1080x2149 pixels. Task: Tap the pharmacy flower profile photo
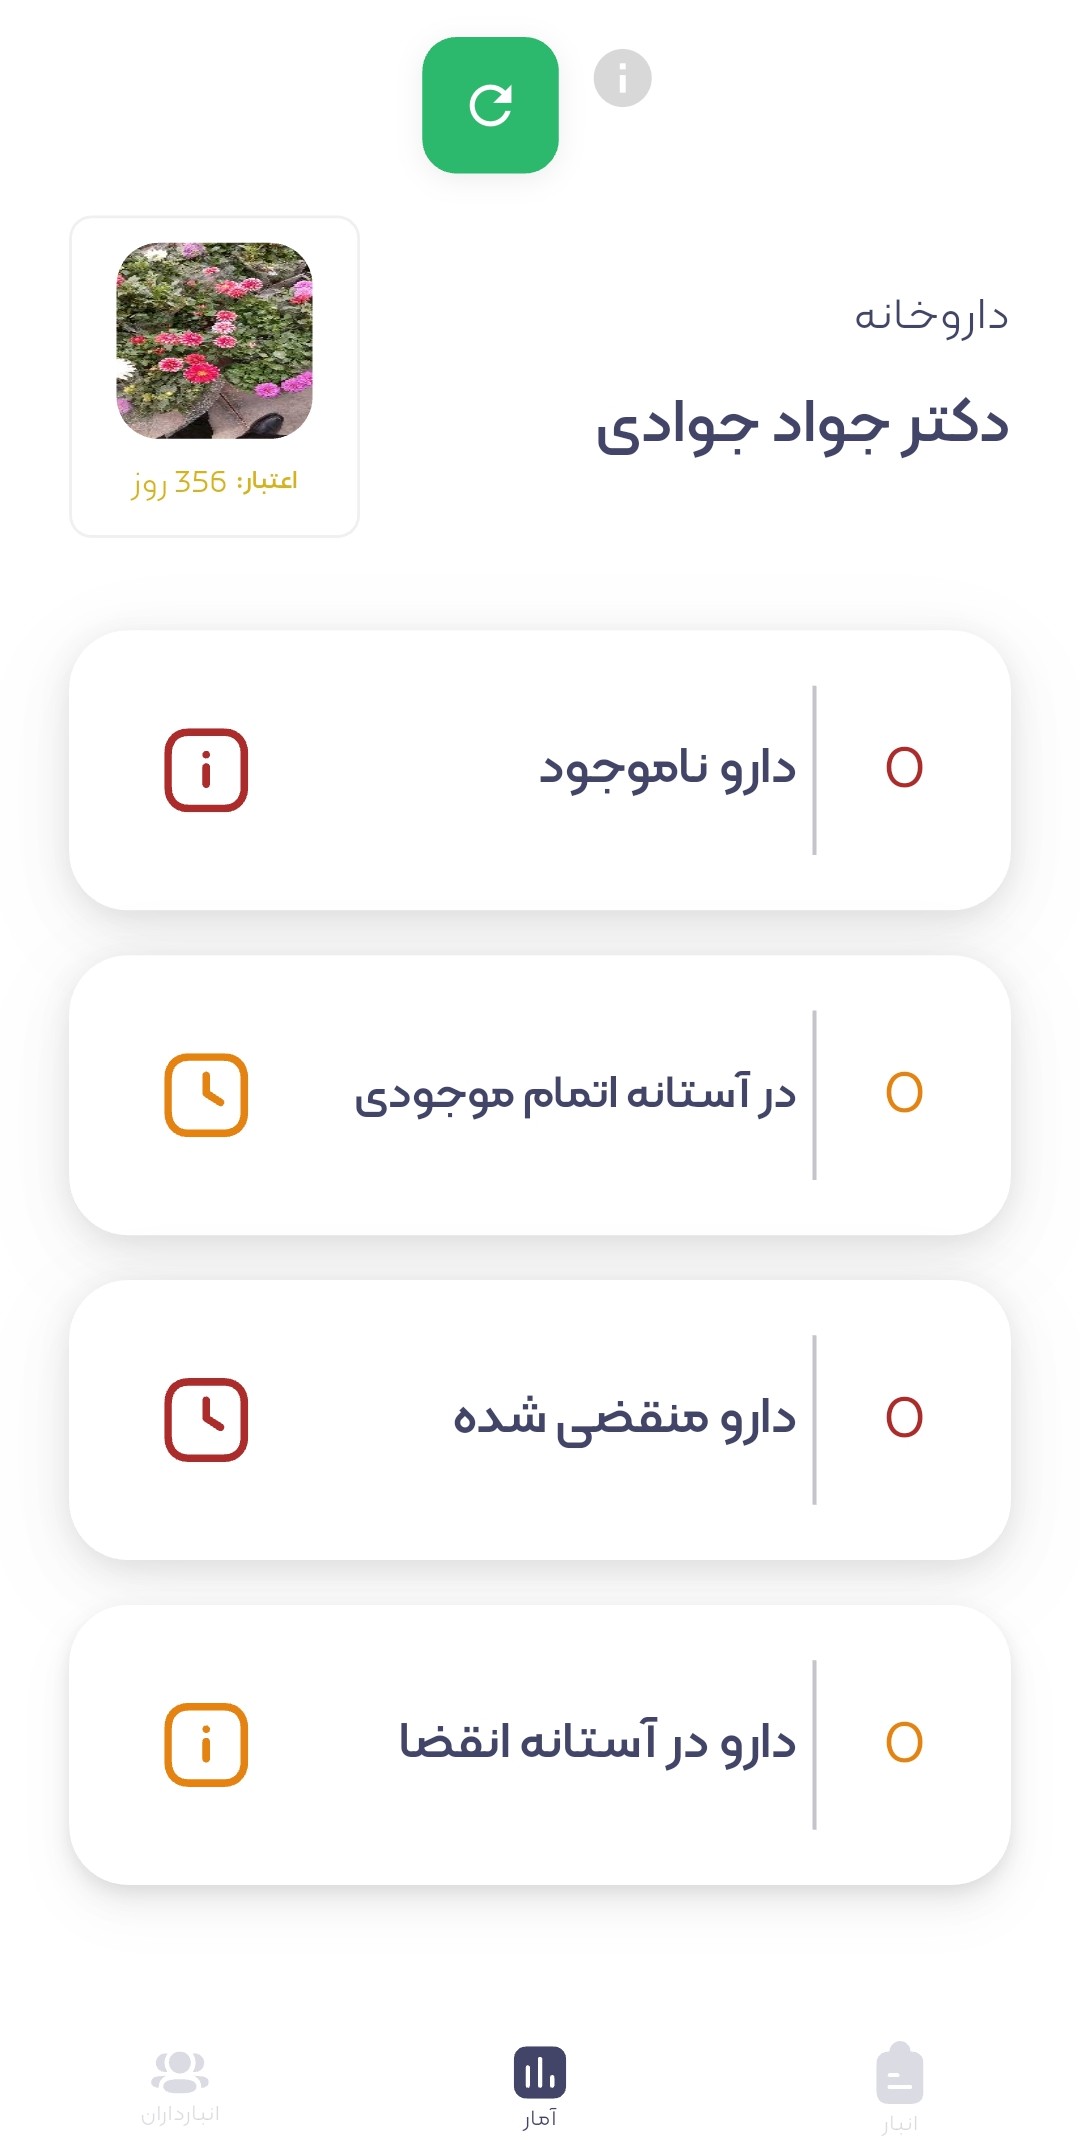click(x=214, y=340)
